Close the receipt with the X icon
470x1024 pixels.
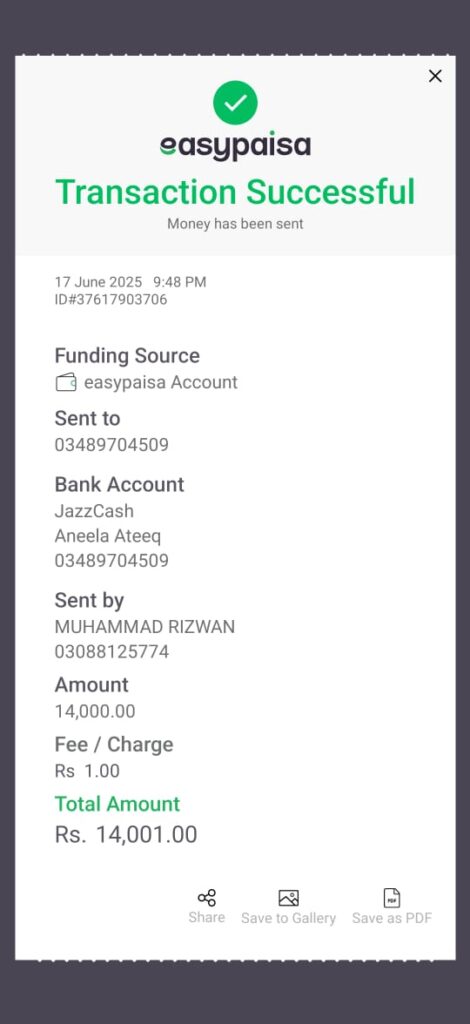(435, 76)
